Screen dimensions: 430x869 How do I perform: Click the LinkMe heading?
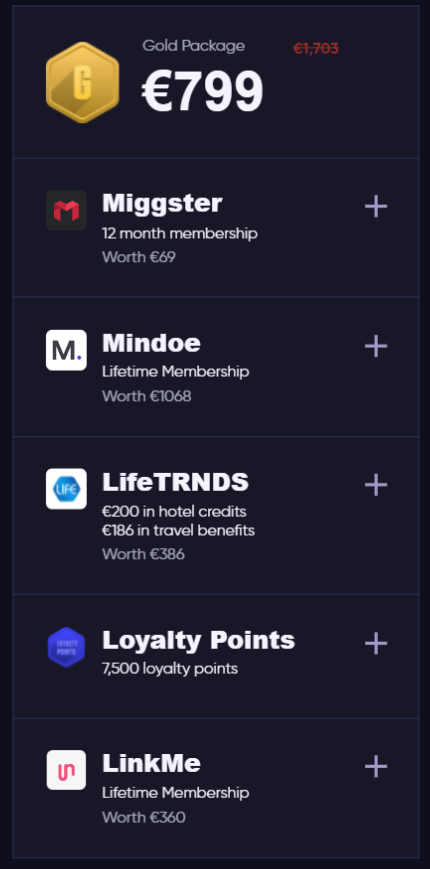click(x=151, y=763)
